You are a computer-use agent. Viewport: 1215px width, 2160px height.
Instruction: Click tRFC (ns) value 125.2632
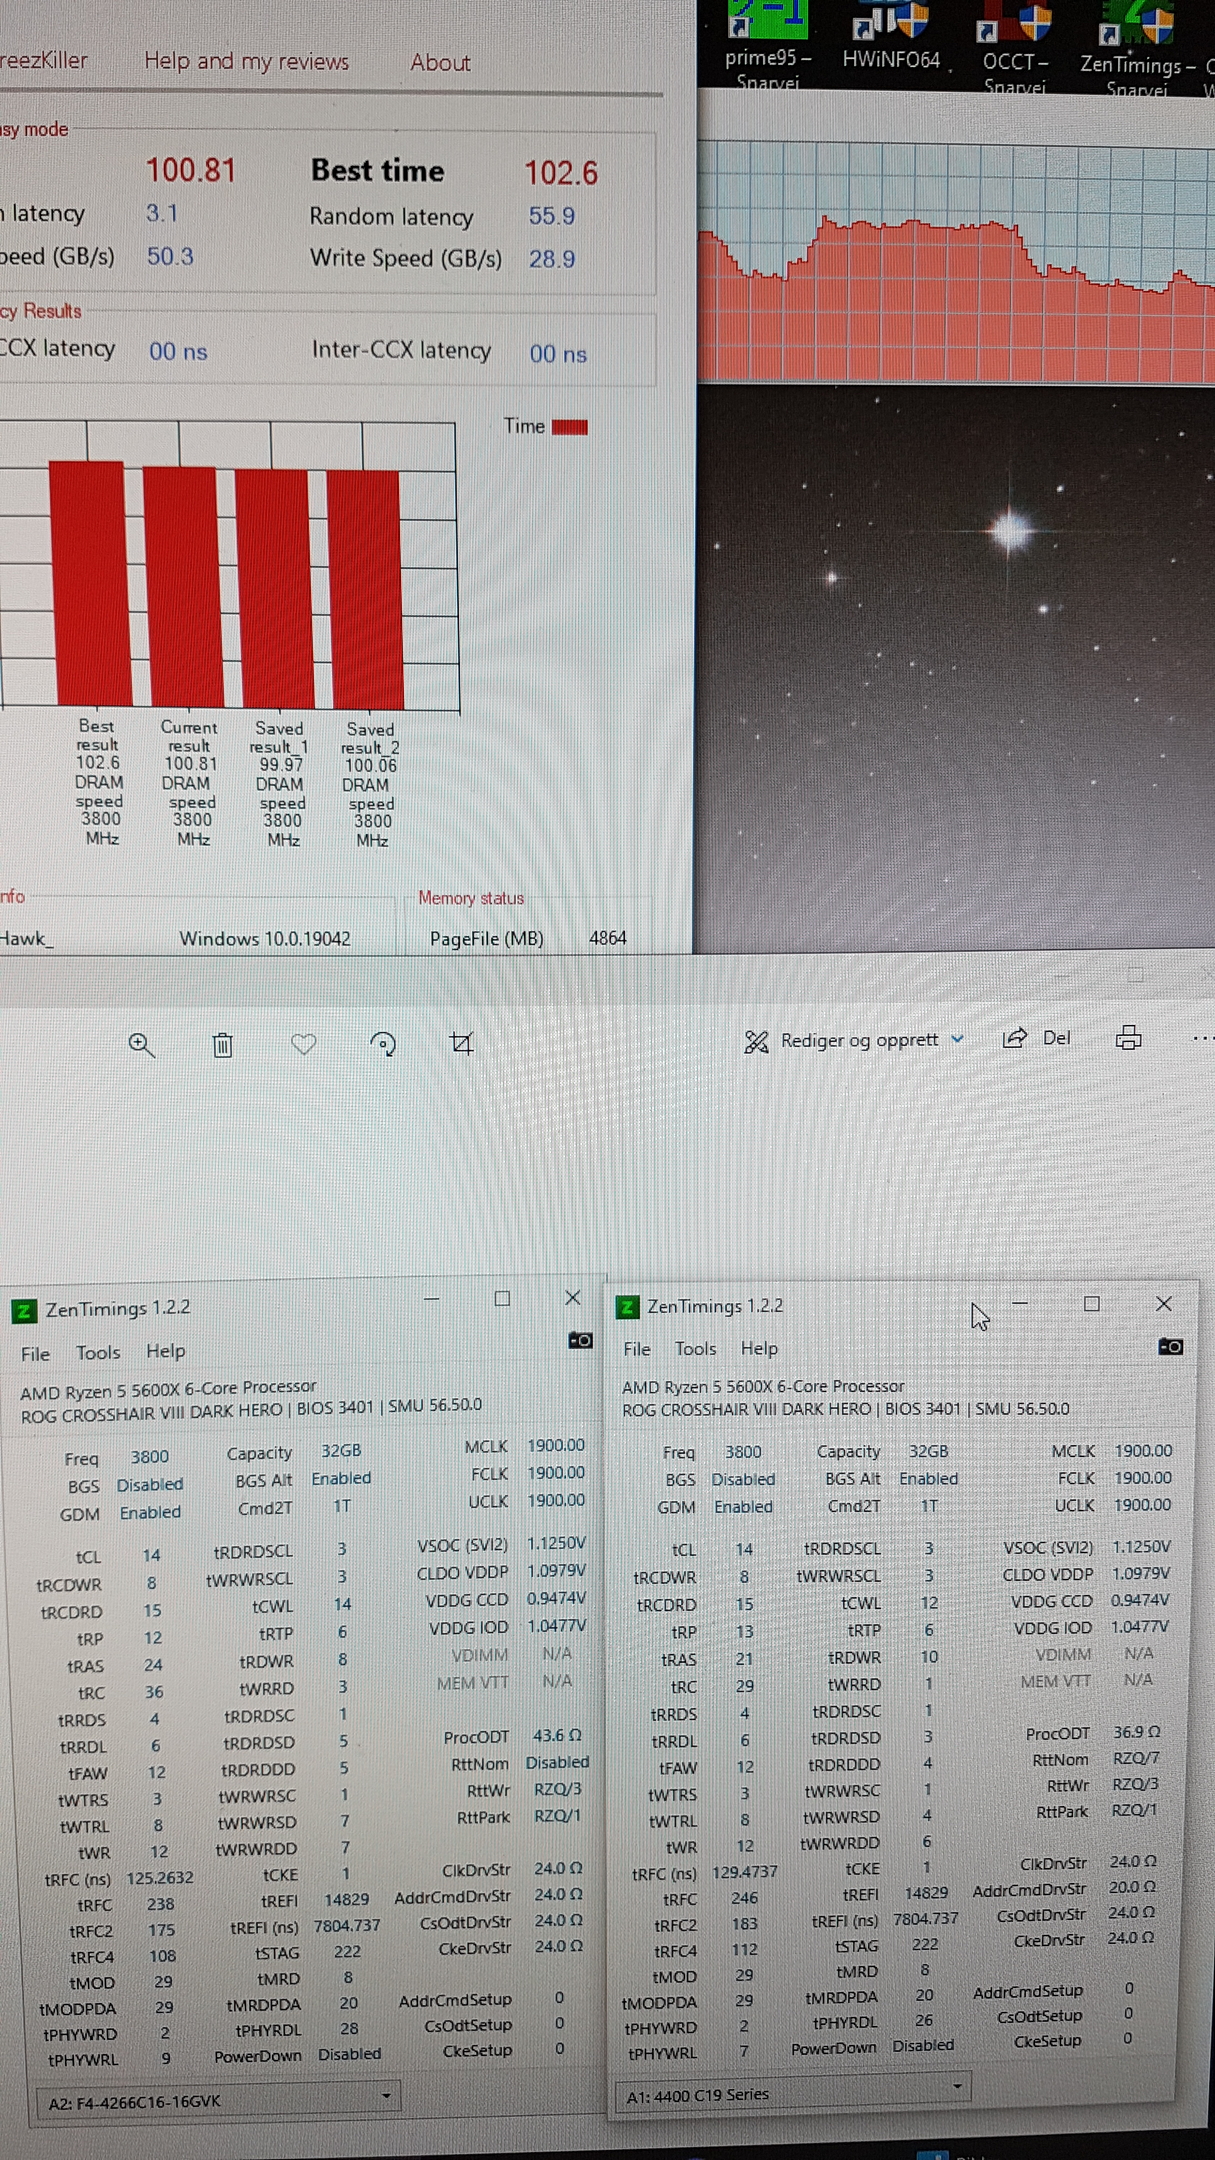pos(160,1878)
